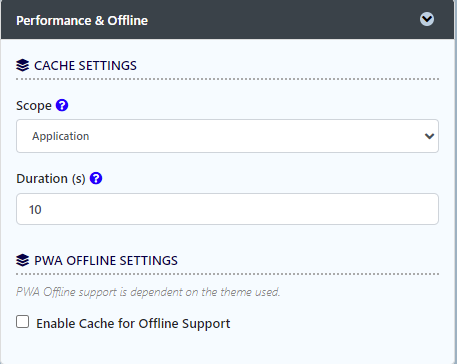Click the Performance & Offline title text
Image resolution: width=457 pixels, height=364 pixels.
coord(82,21)
